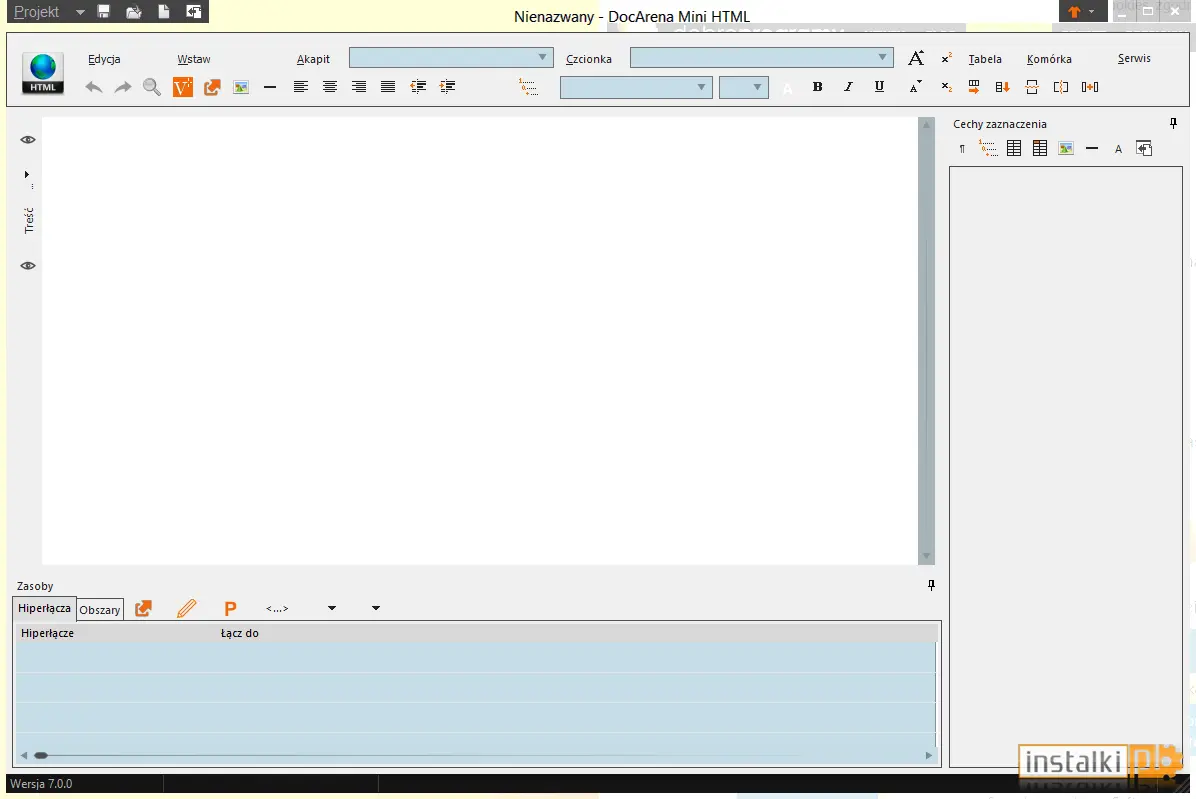
Task: Undo the last action
Action: 94,87
